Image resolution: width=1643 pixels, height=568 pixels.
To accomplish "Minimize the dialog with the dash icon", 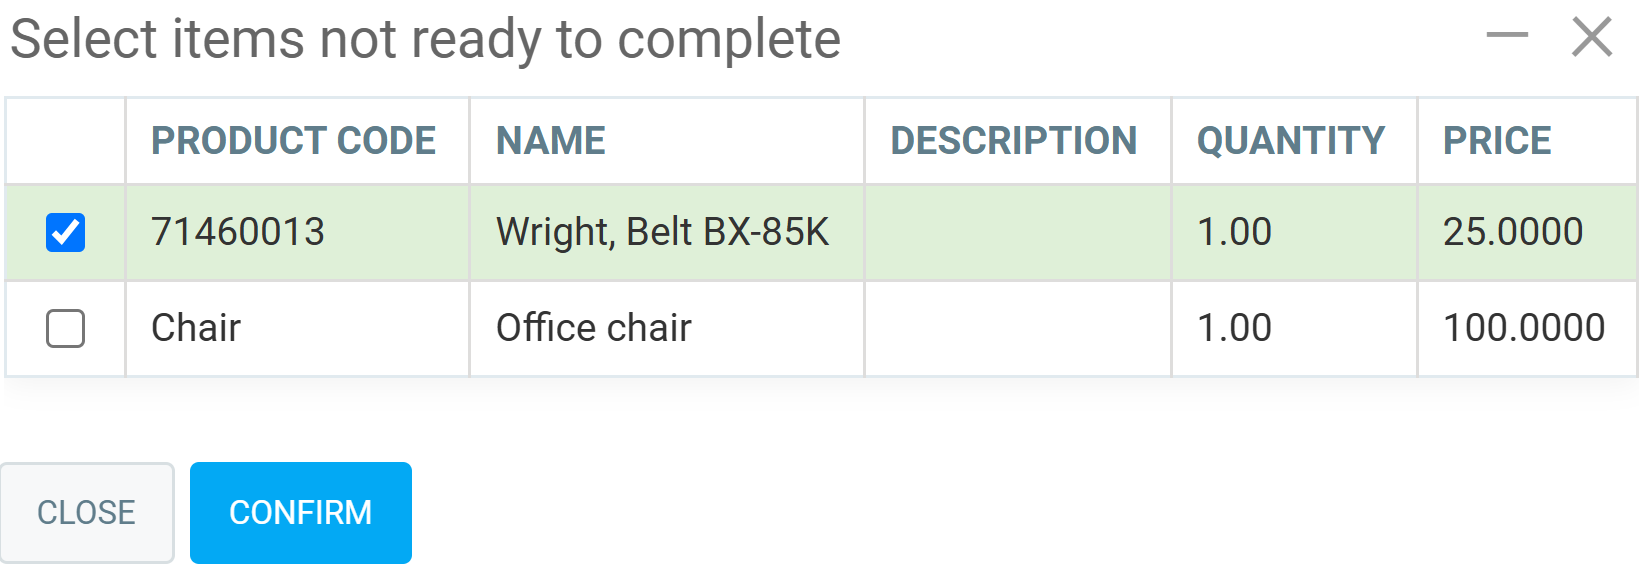I will (1506, 37).
